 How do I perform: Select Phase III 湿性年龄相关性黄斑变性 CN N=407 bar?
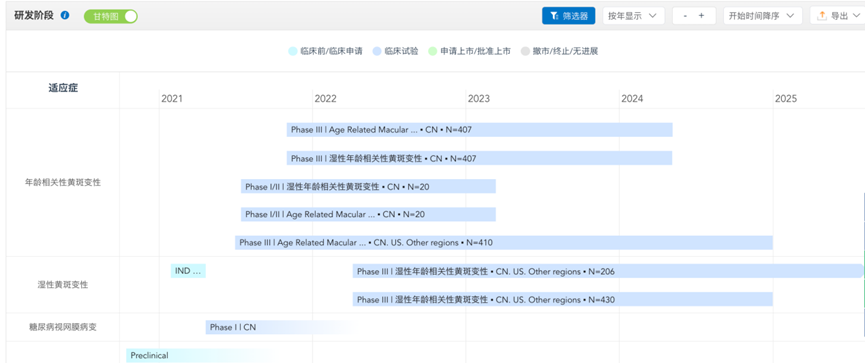point(479,158)
